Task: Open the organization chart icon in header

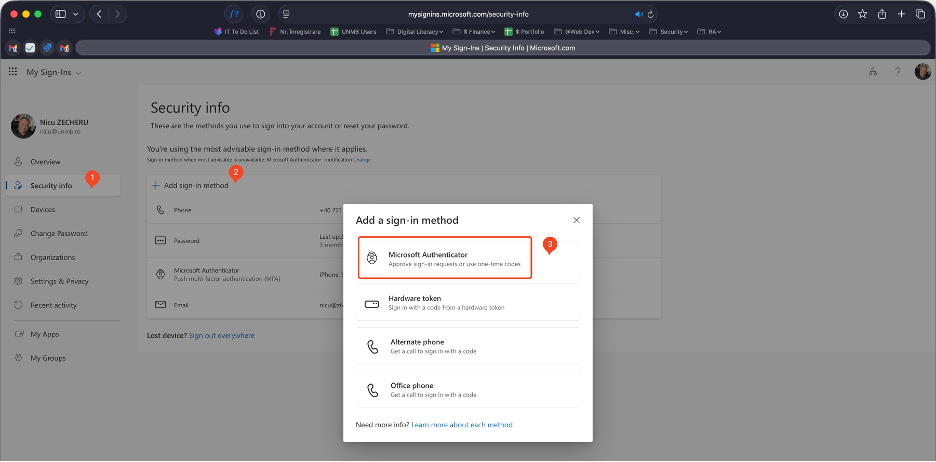Action: coord(872,72)
